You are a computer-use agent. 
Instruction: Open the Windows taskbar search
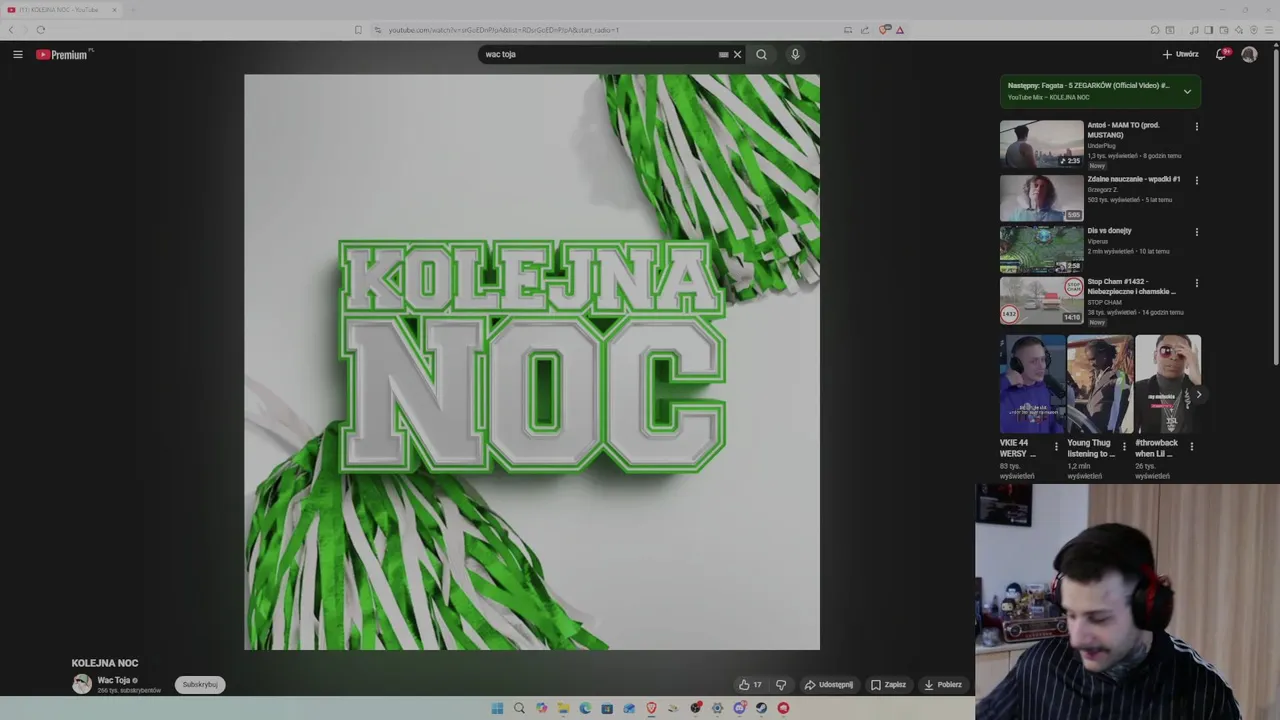[x=519, y=708]
